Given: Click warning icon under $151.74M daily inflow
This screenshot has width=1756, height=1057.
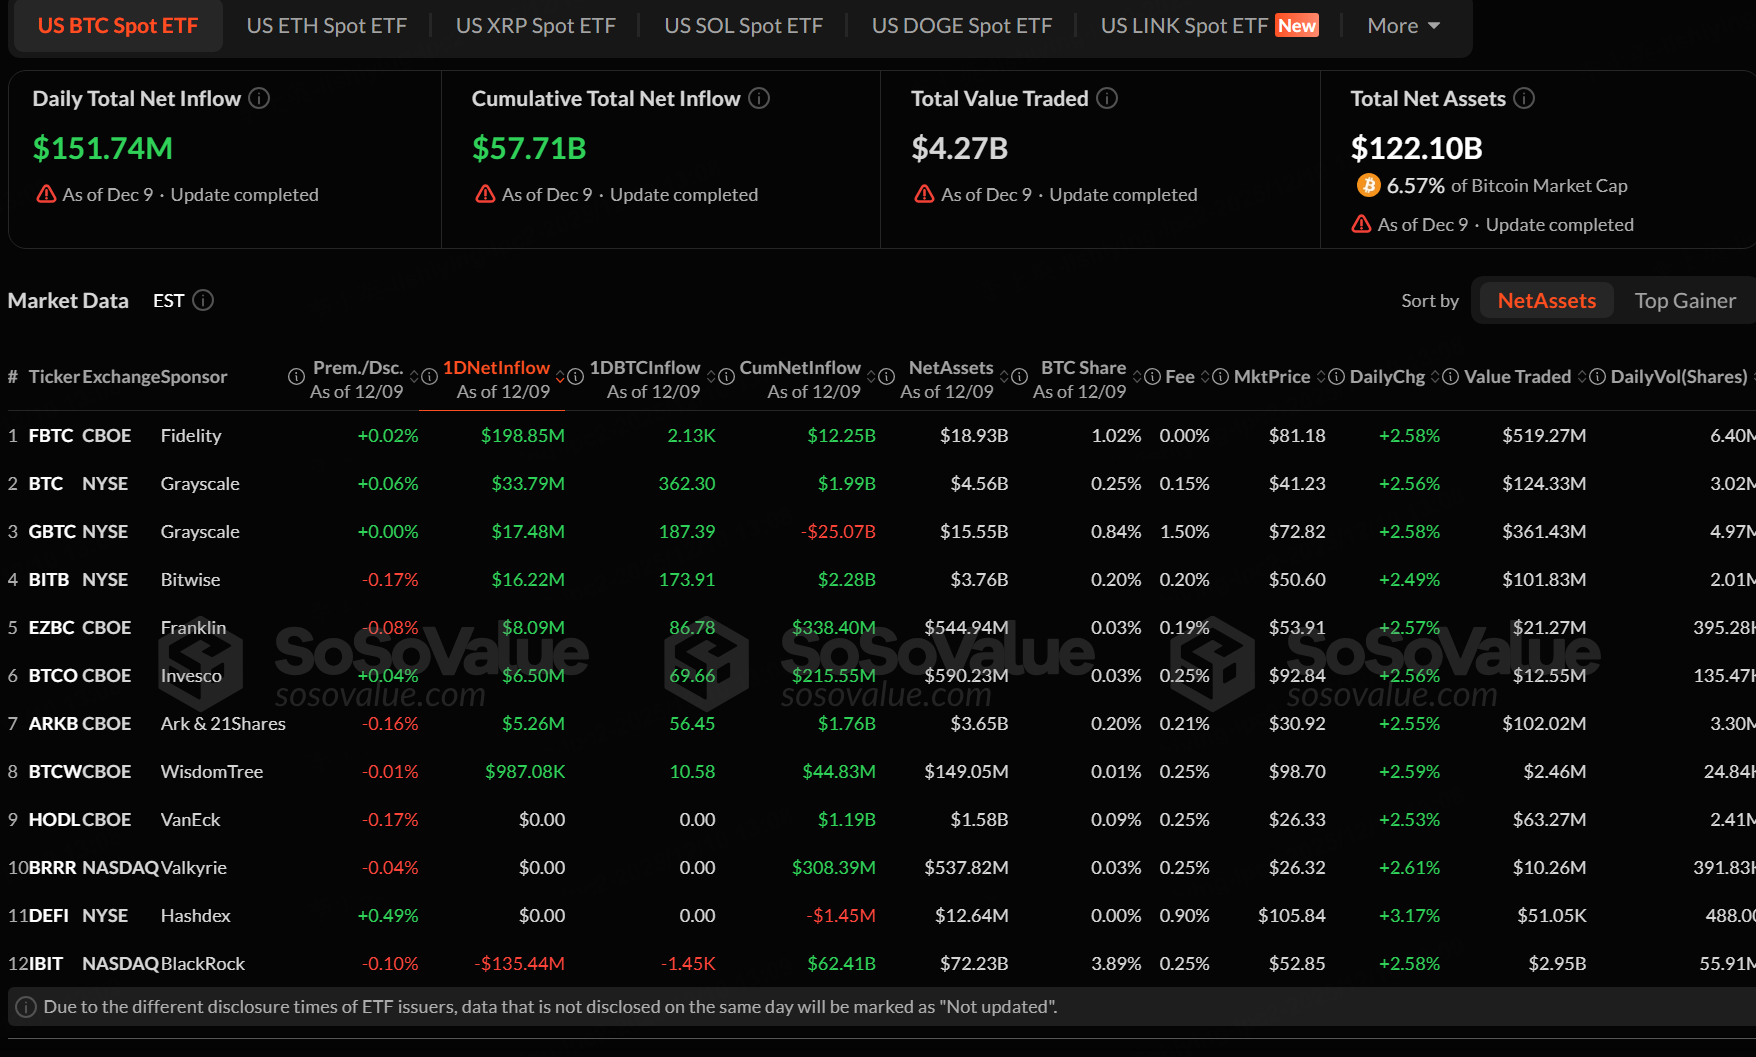Looking at the screenshot, I should point(46,194).
